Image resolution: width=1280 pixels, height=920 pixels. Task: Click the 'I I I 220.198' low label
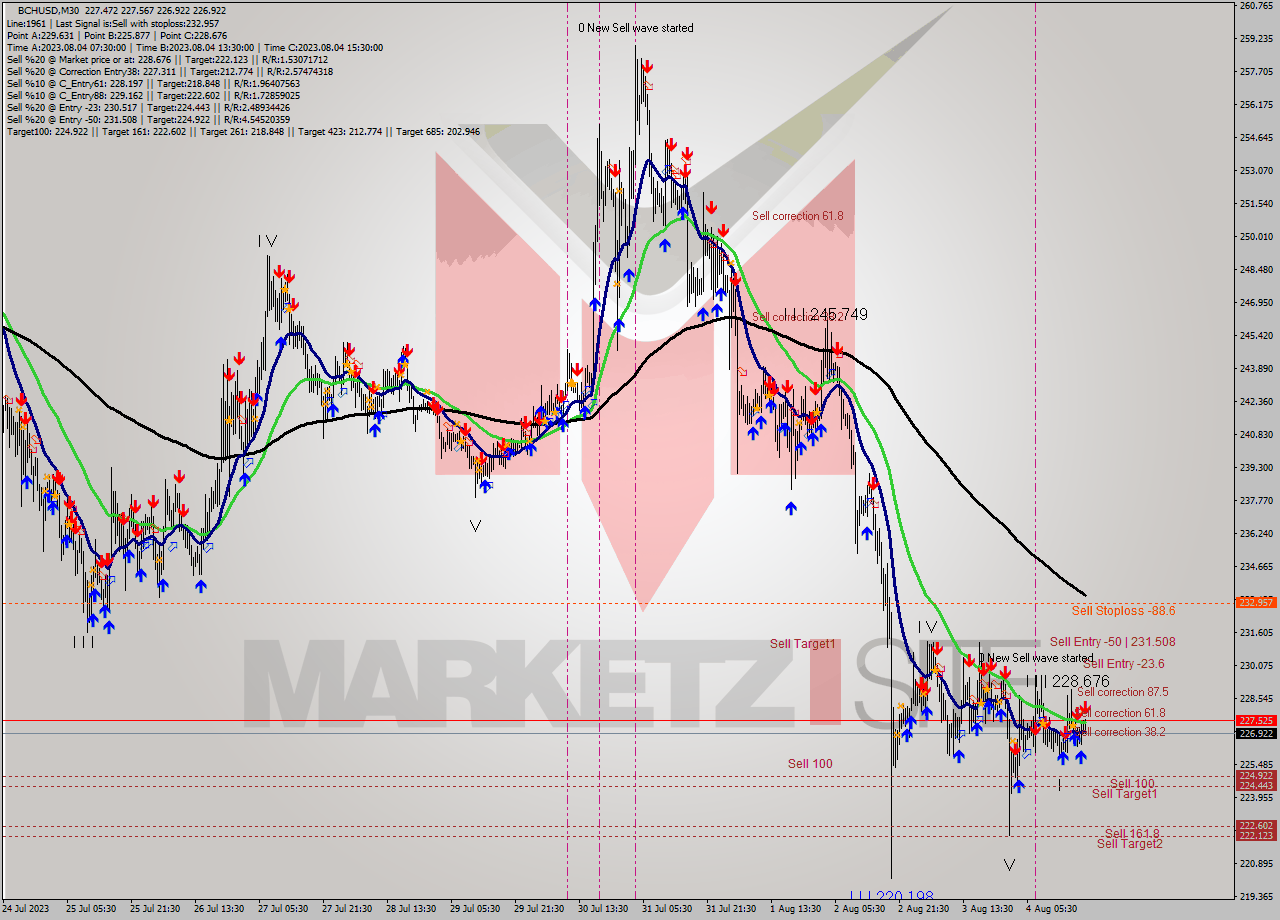pyautogui.click(x=891, y=897)
